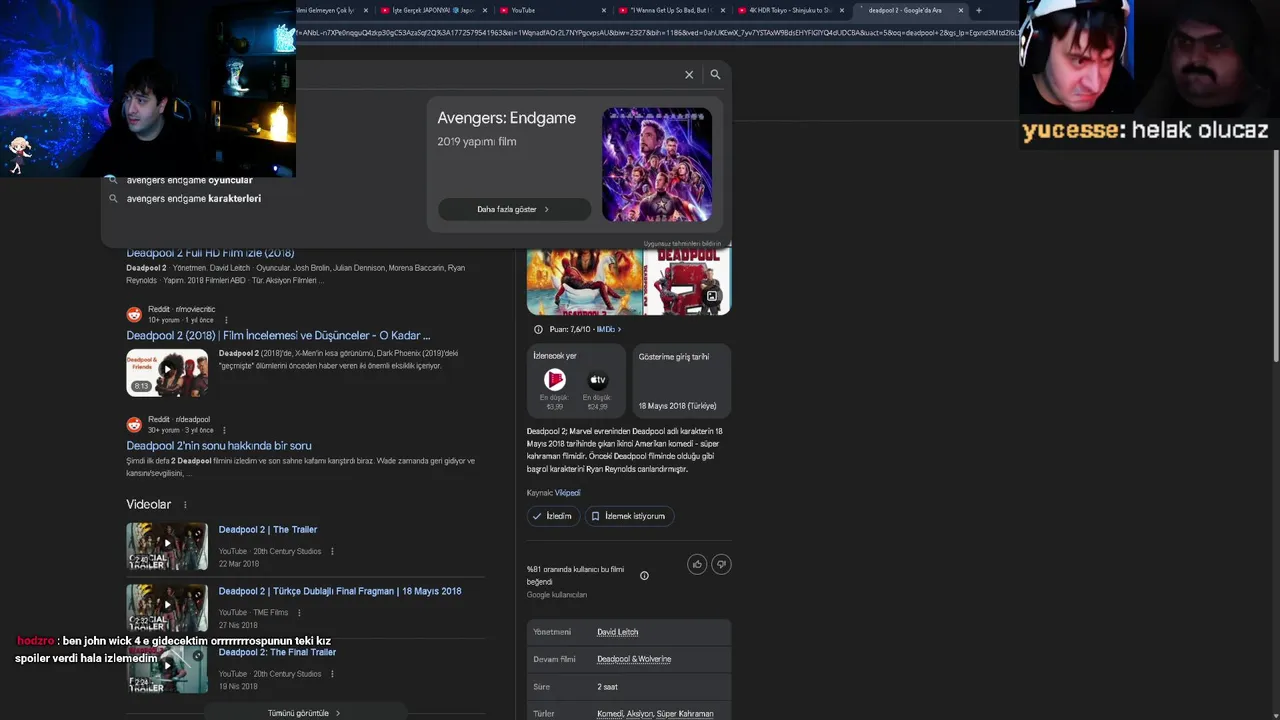Open options for 20th Century Studios trailer video
The image size is (1280, 720).
332,551
